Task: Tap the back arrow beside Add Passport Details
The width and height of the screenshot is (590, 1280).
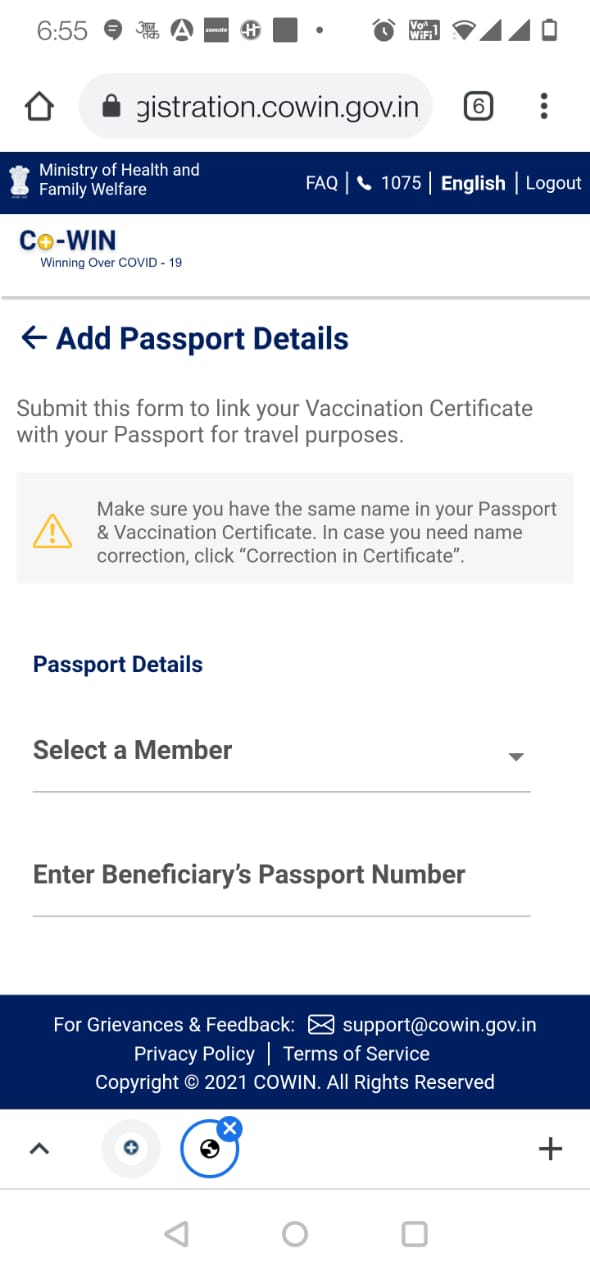Action: [x=34, y=338]
